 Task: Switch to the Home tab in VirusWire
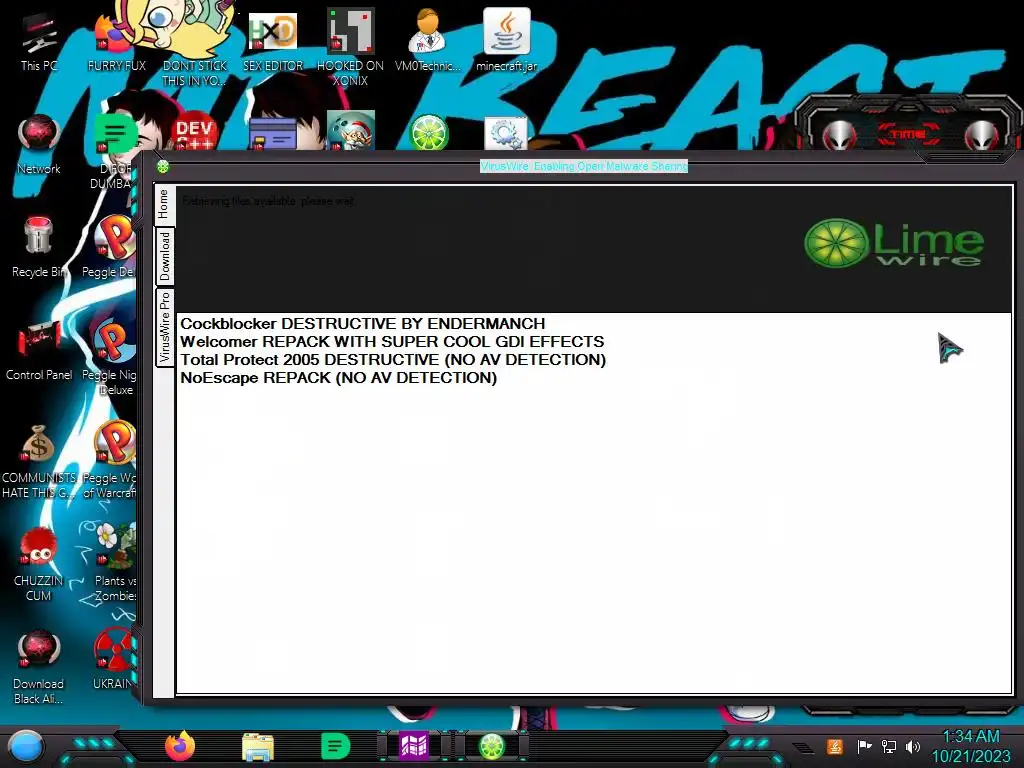(164, 204)
